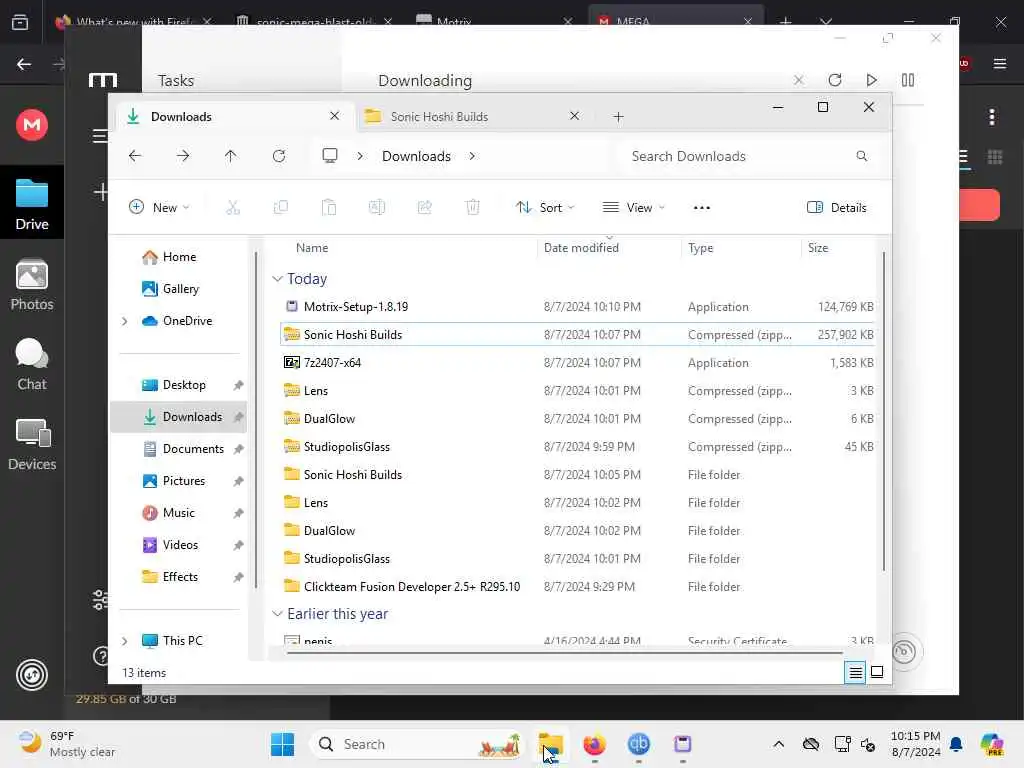1024x768 pixels.
Task: Open MEGA Chat section
Action: [32, 364]
